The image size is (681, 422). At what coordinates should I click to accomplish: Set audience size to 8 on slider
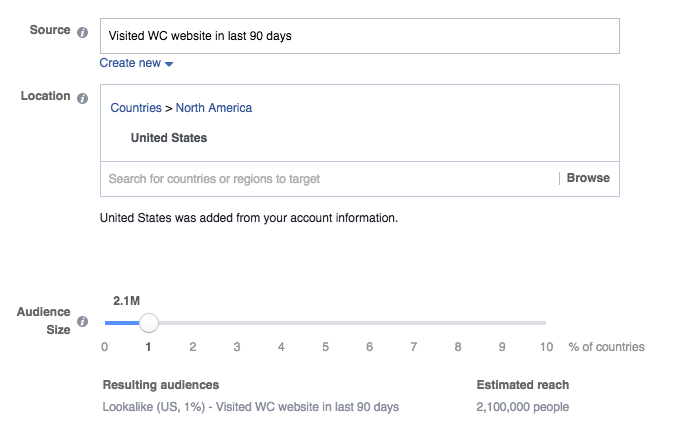click(457, 323)
